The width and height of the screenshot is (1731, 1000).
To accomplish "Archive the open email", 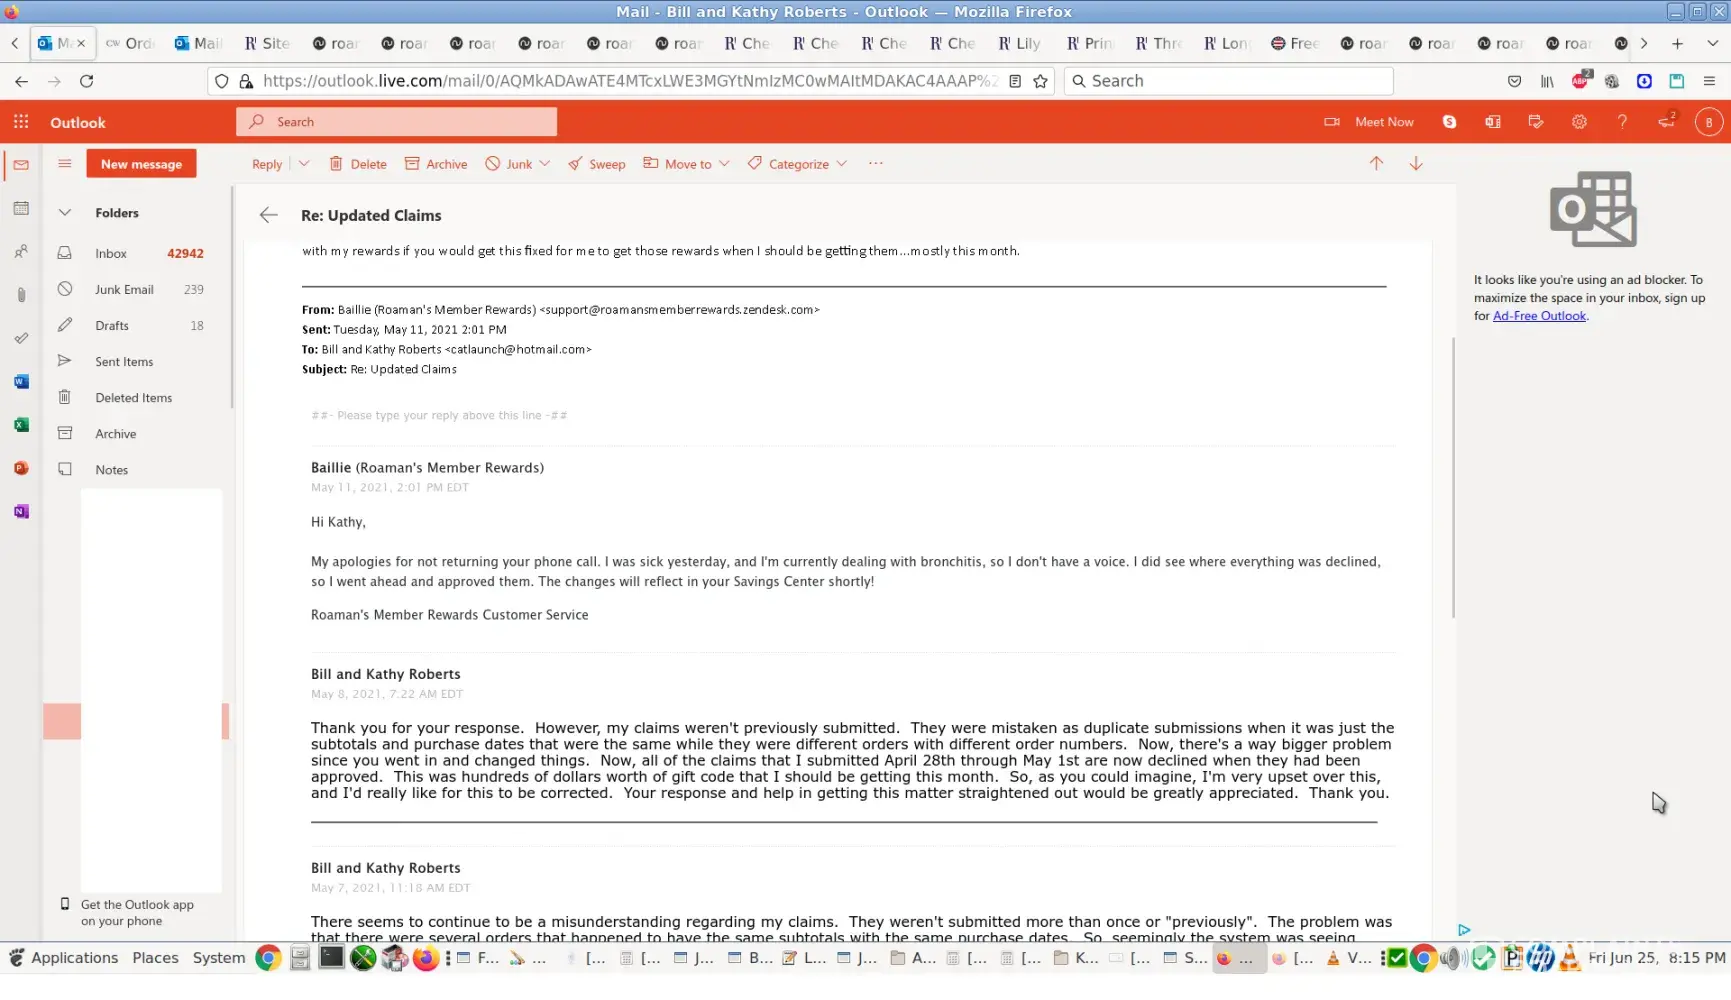I will [436, 164].
